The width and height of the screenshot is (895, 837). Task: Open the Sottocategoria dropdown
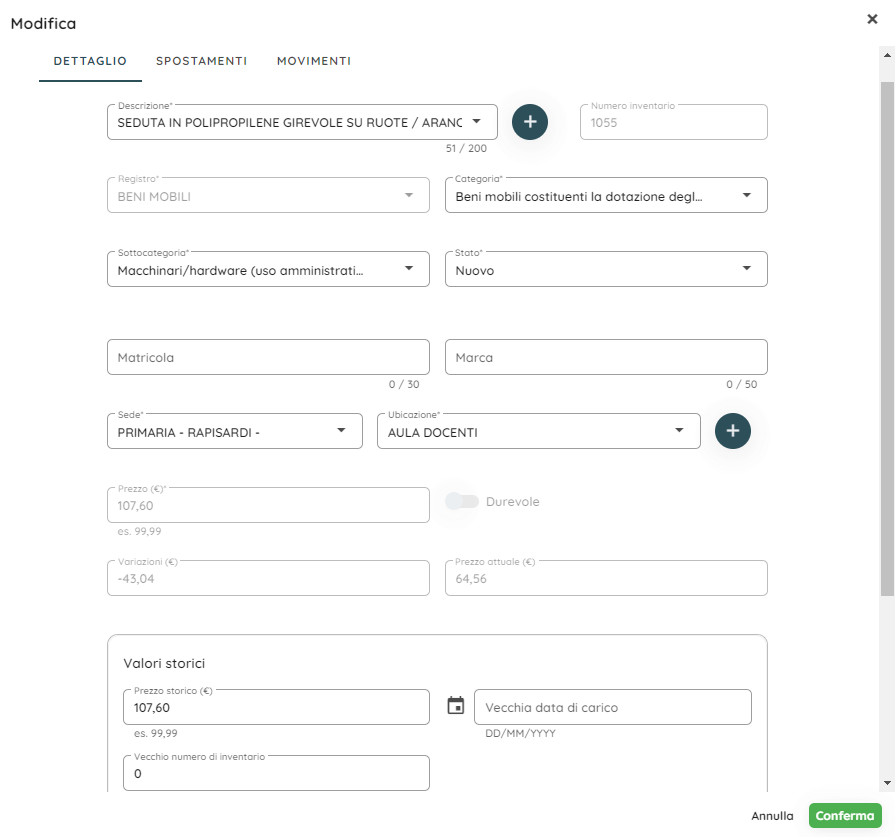(409, 269)
